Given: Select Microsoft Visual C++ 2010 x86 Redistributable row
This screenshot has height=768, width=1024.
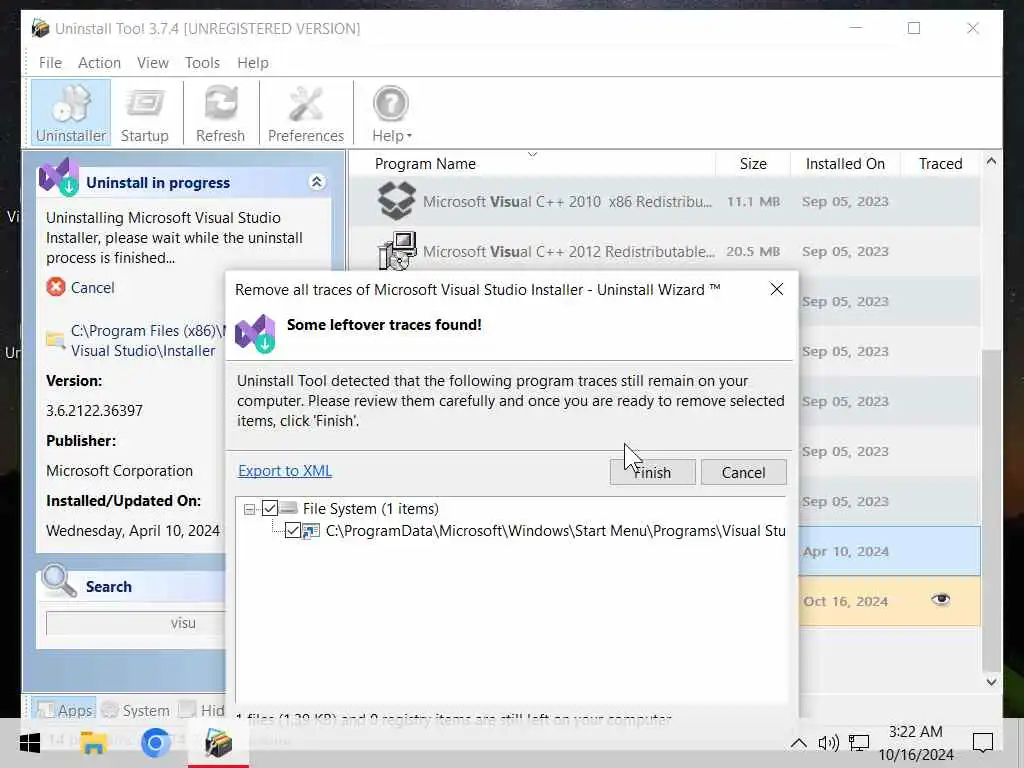Looking at the screenshot, I should click(665, 202).
